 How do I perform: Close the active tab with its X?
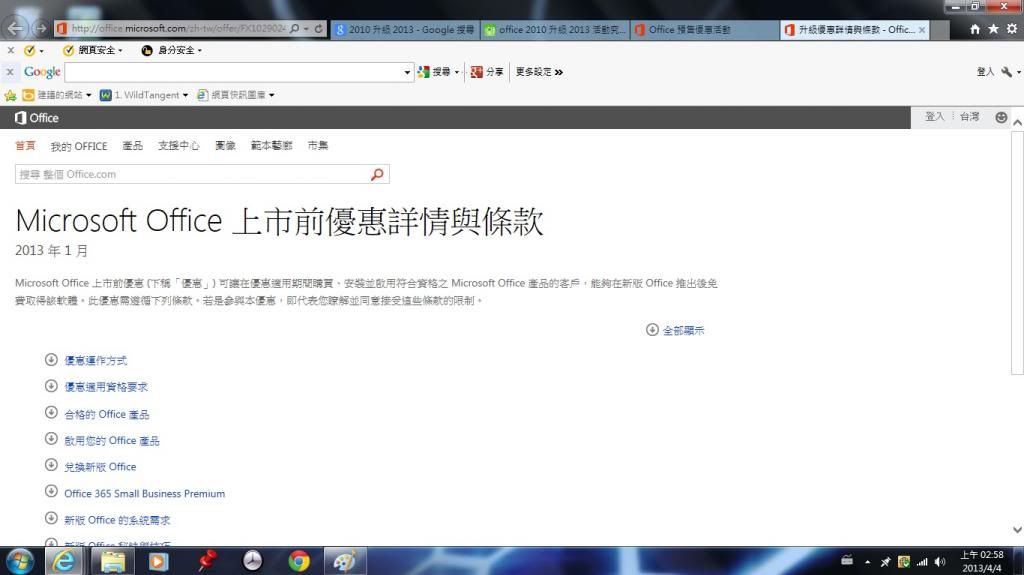[x=921, y=29]
